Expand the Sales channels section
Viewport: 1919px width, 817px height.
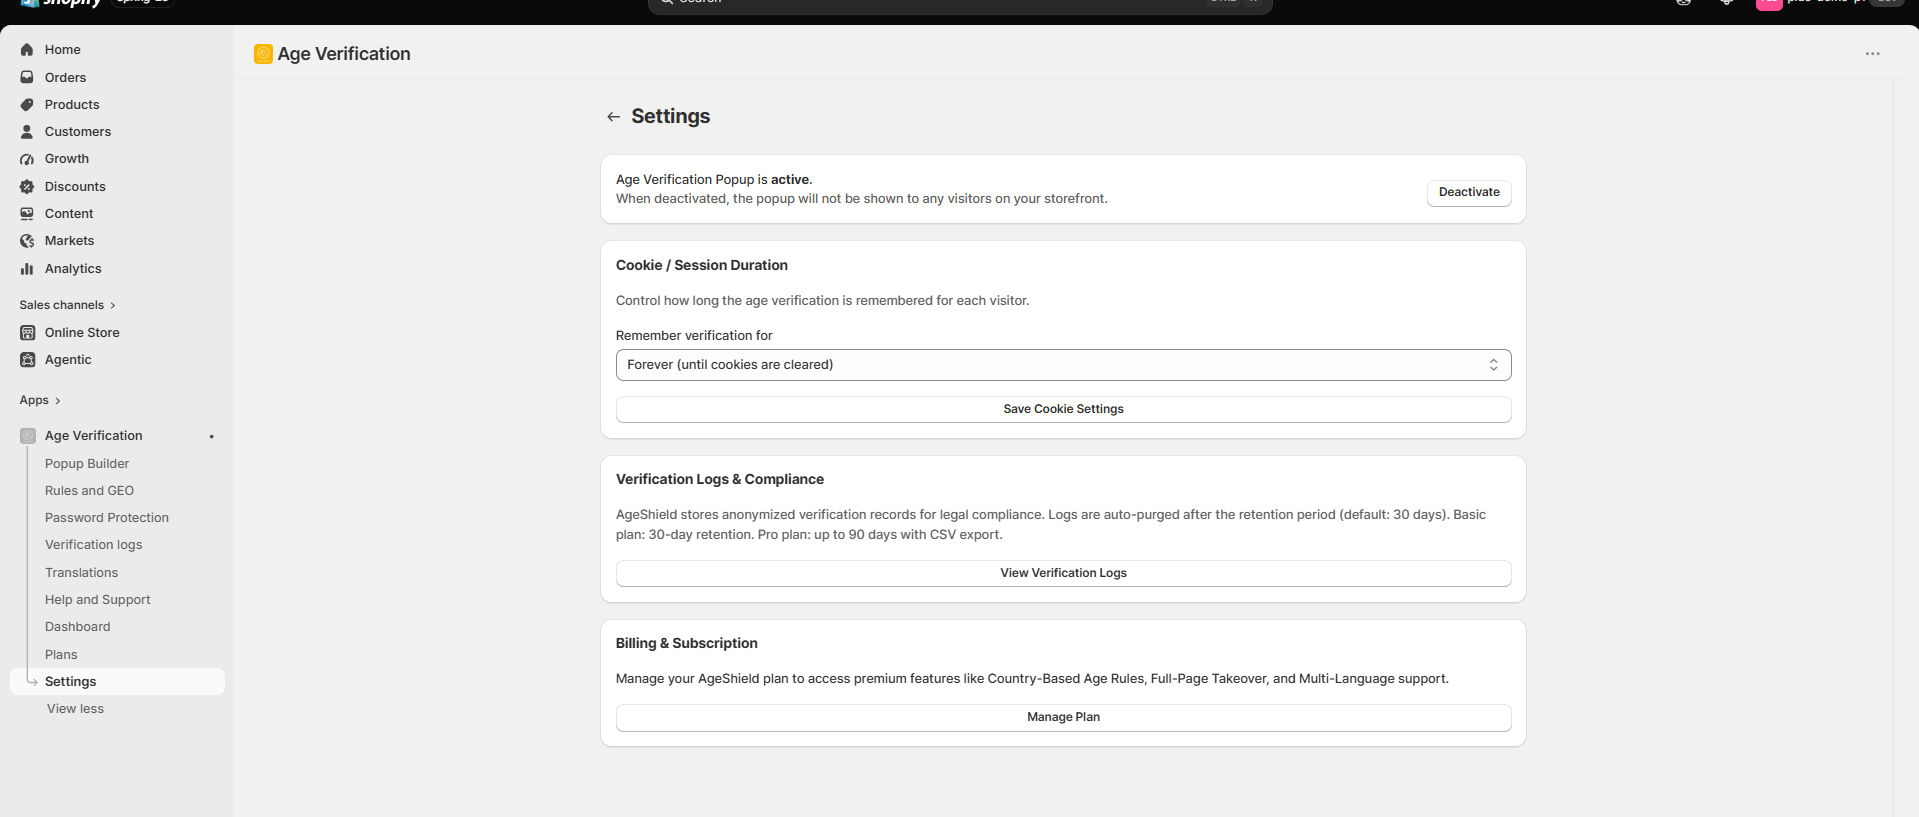click(x=67, y=305)
